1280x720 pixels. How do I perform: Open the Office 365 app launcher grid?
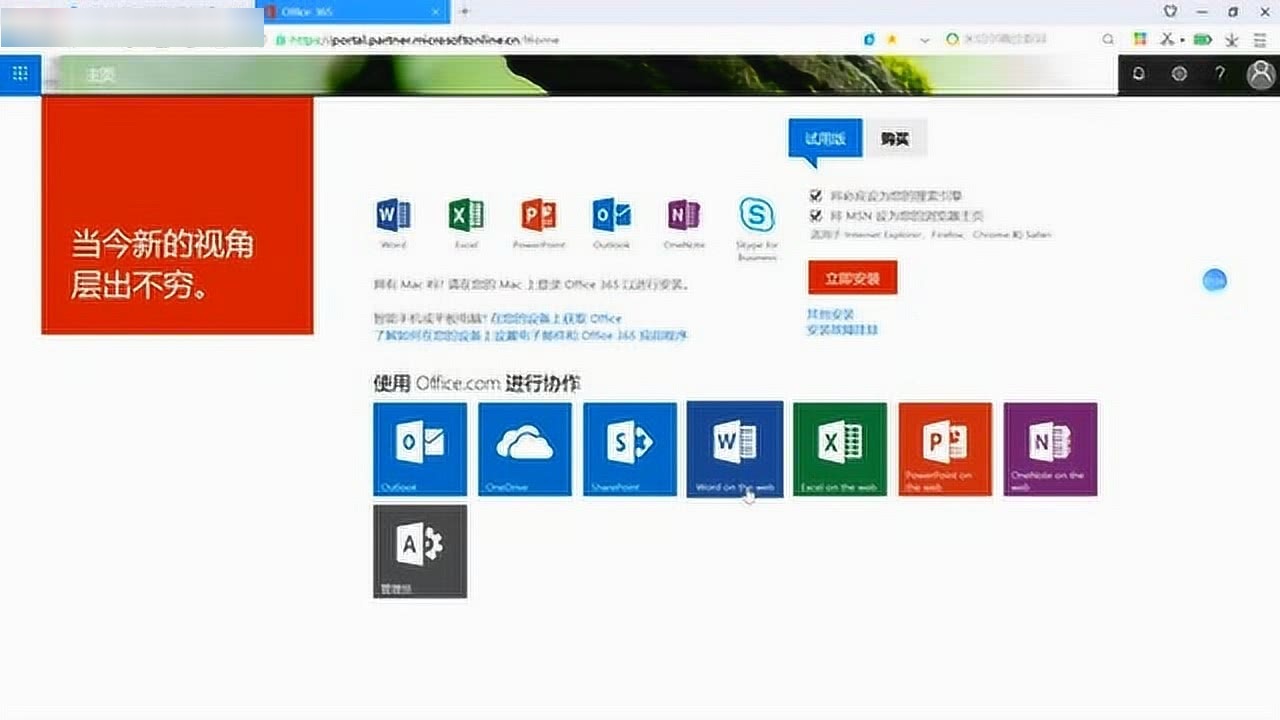coord(20,74)
